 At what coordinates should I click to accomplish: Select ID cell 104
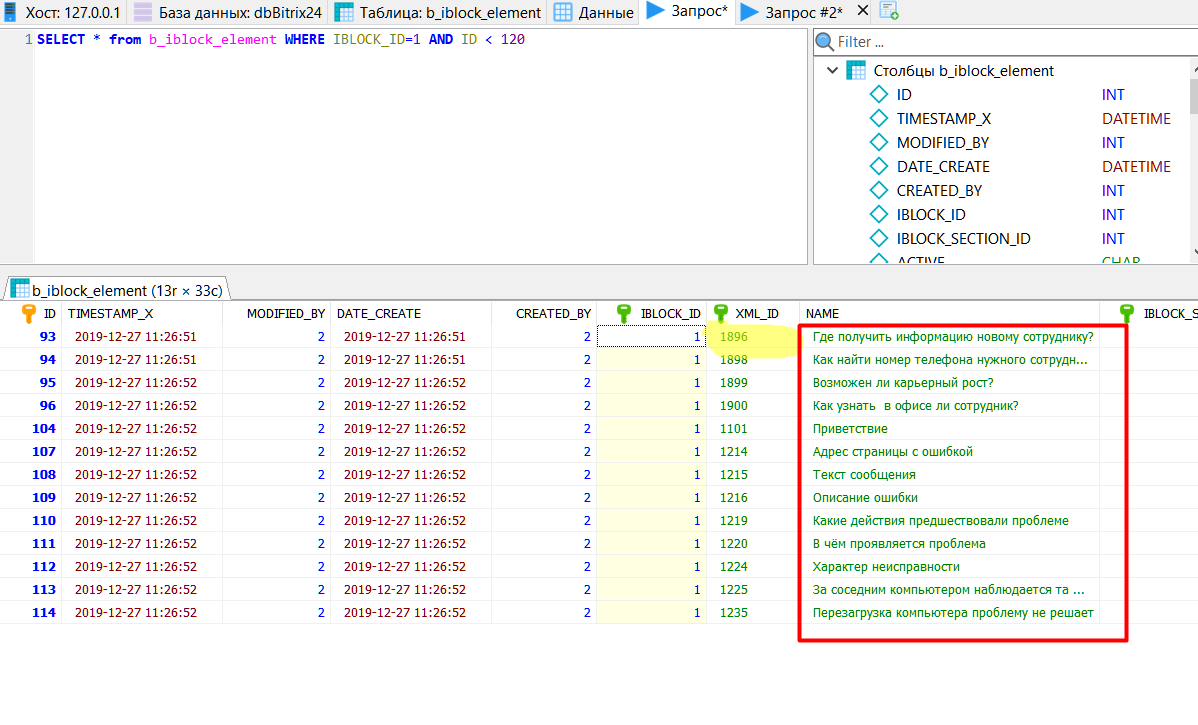[x=31, y=429]
